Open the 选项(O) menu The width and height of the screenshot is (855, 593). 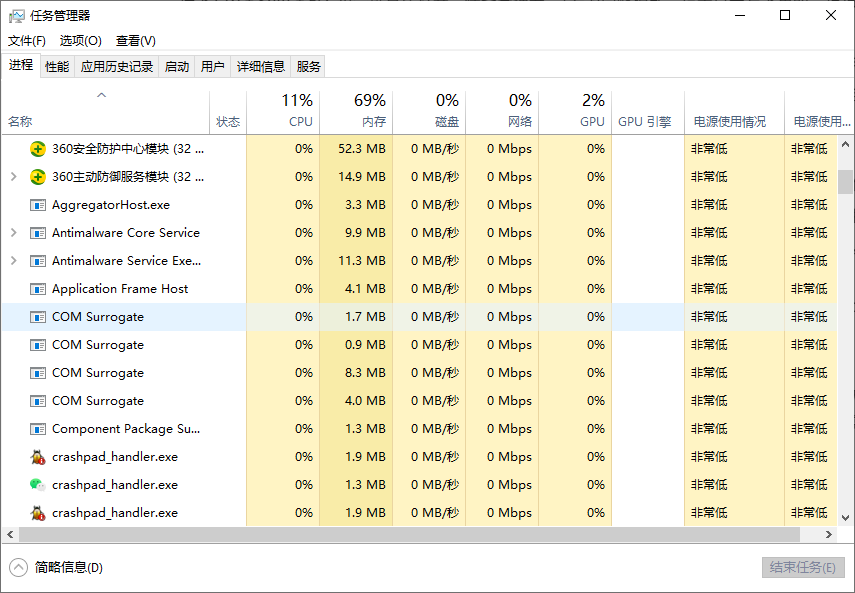(x=81, y=41)
